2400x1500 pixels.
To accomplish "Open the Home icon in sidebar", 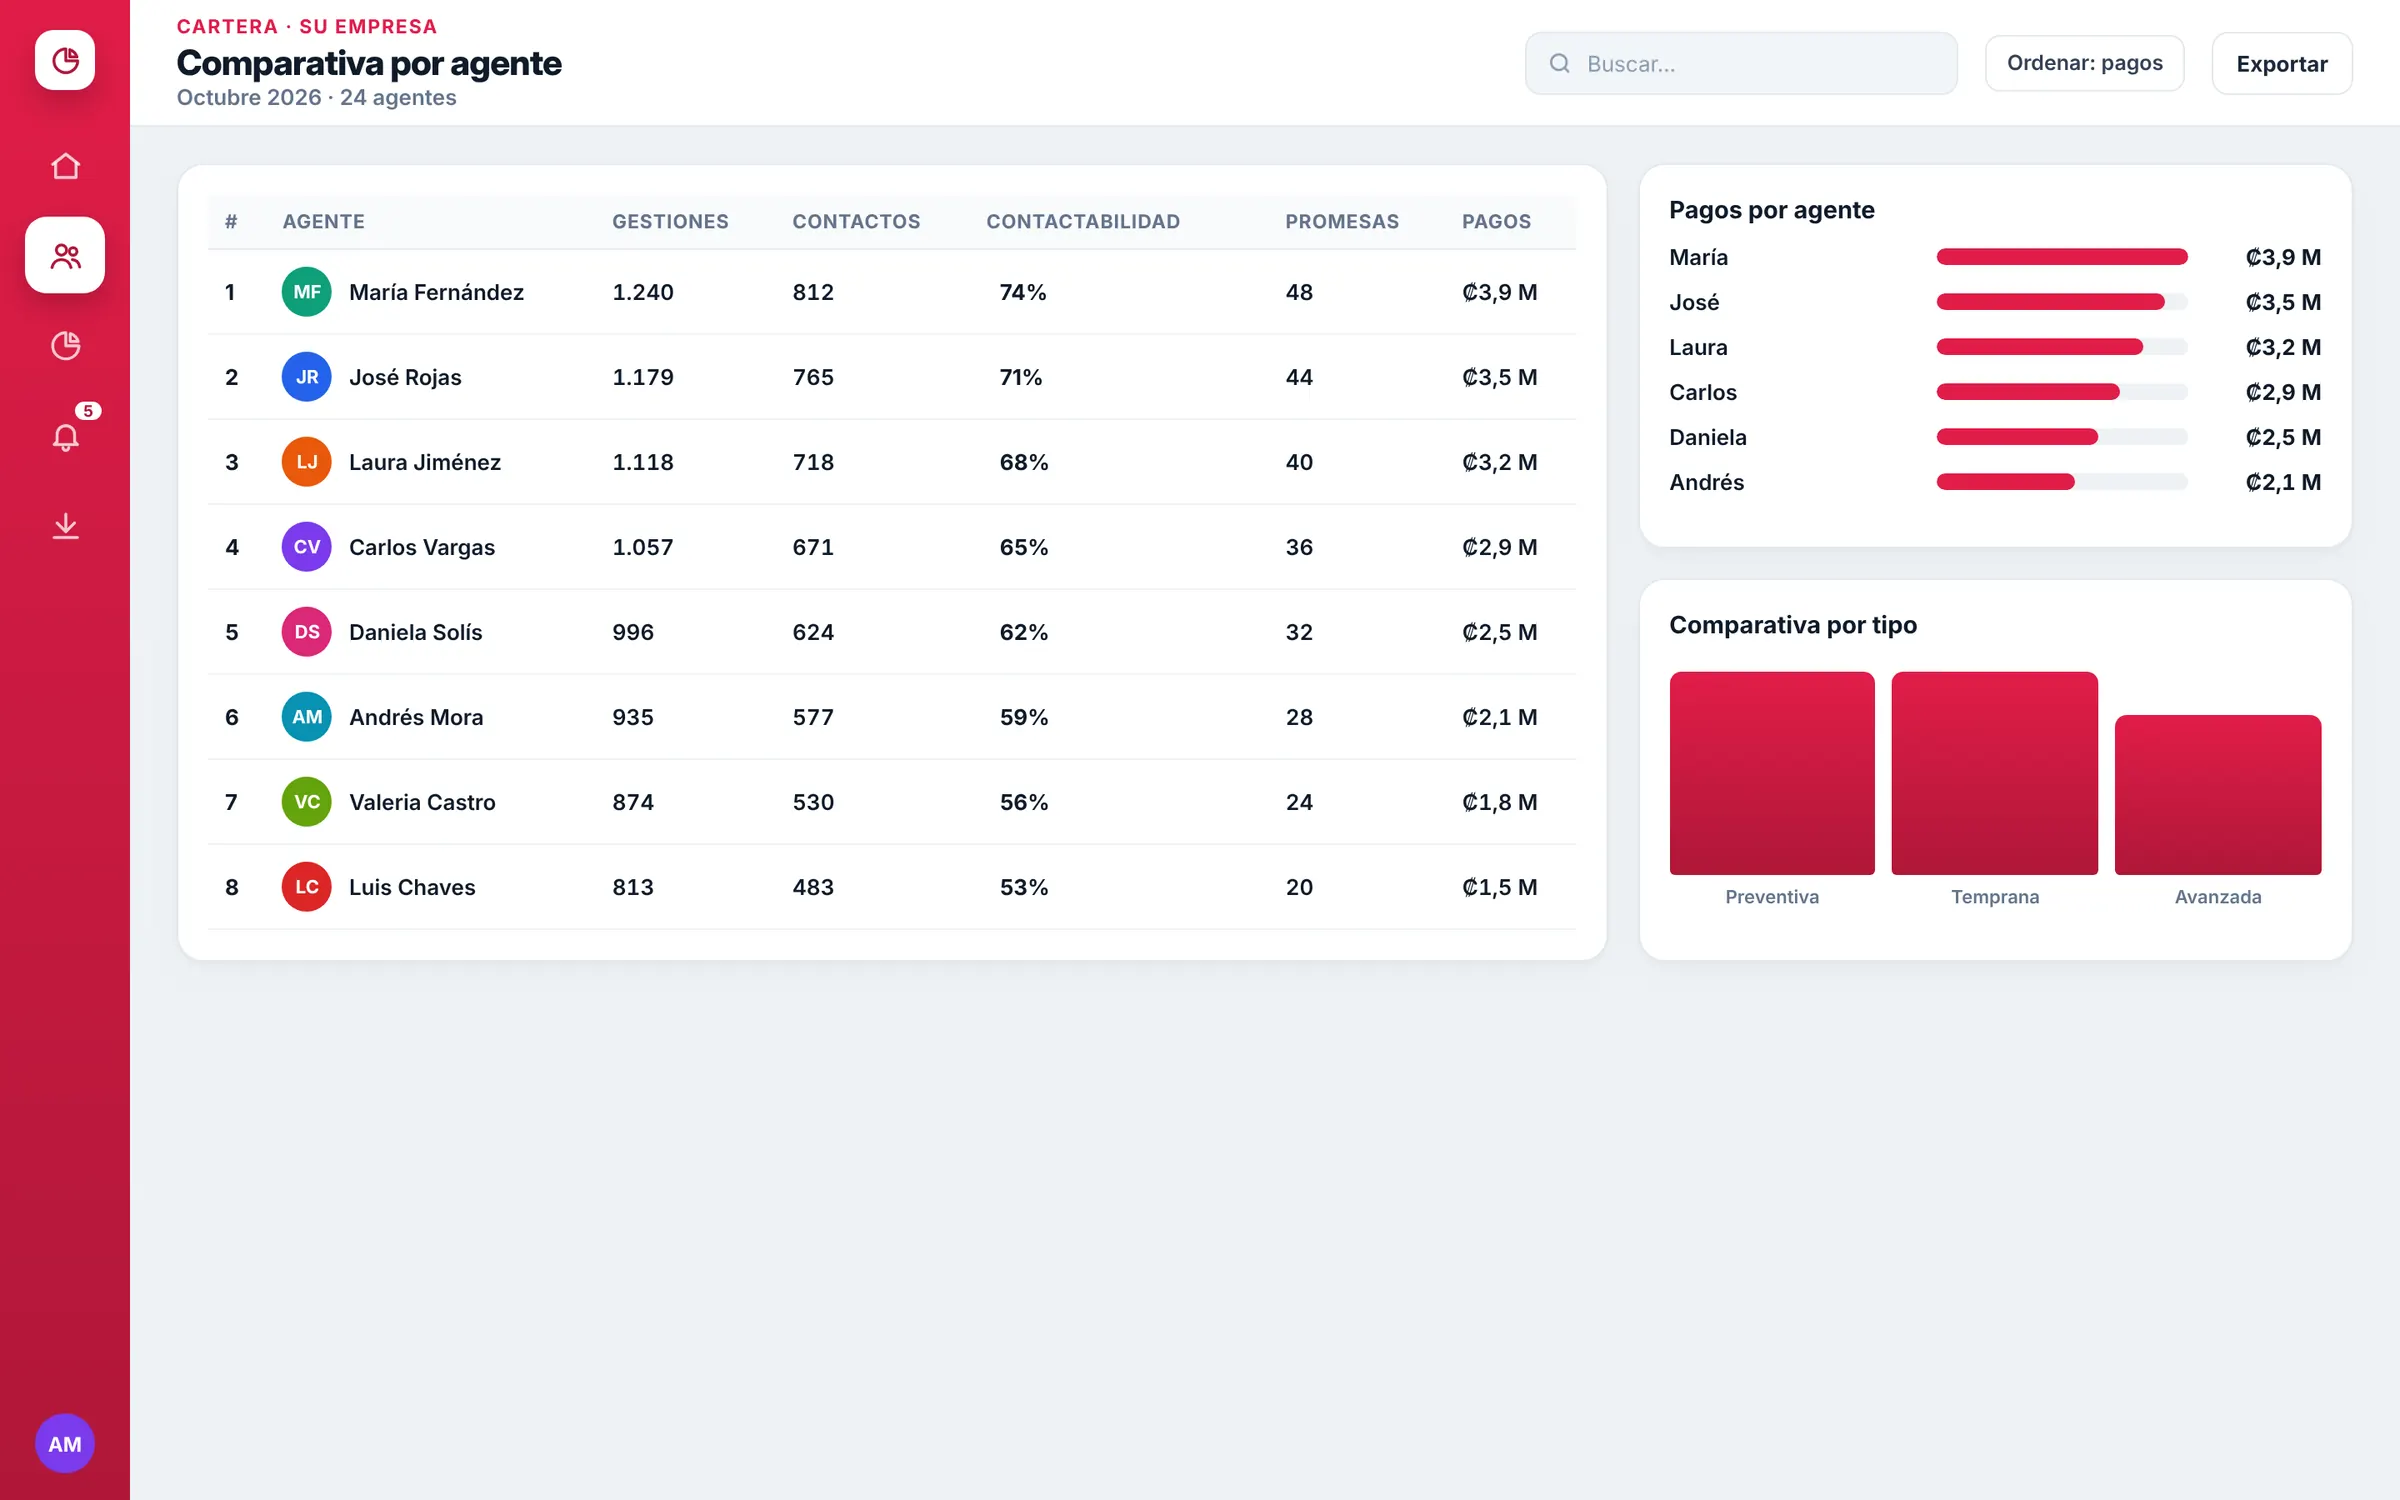I will (x=65, y=166).
